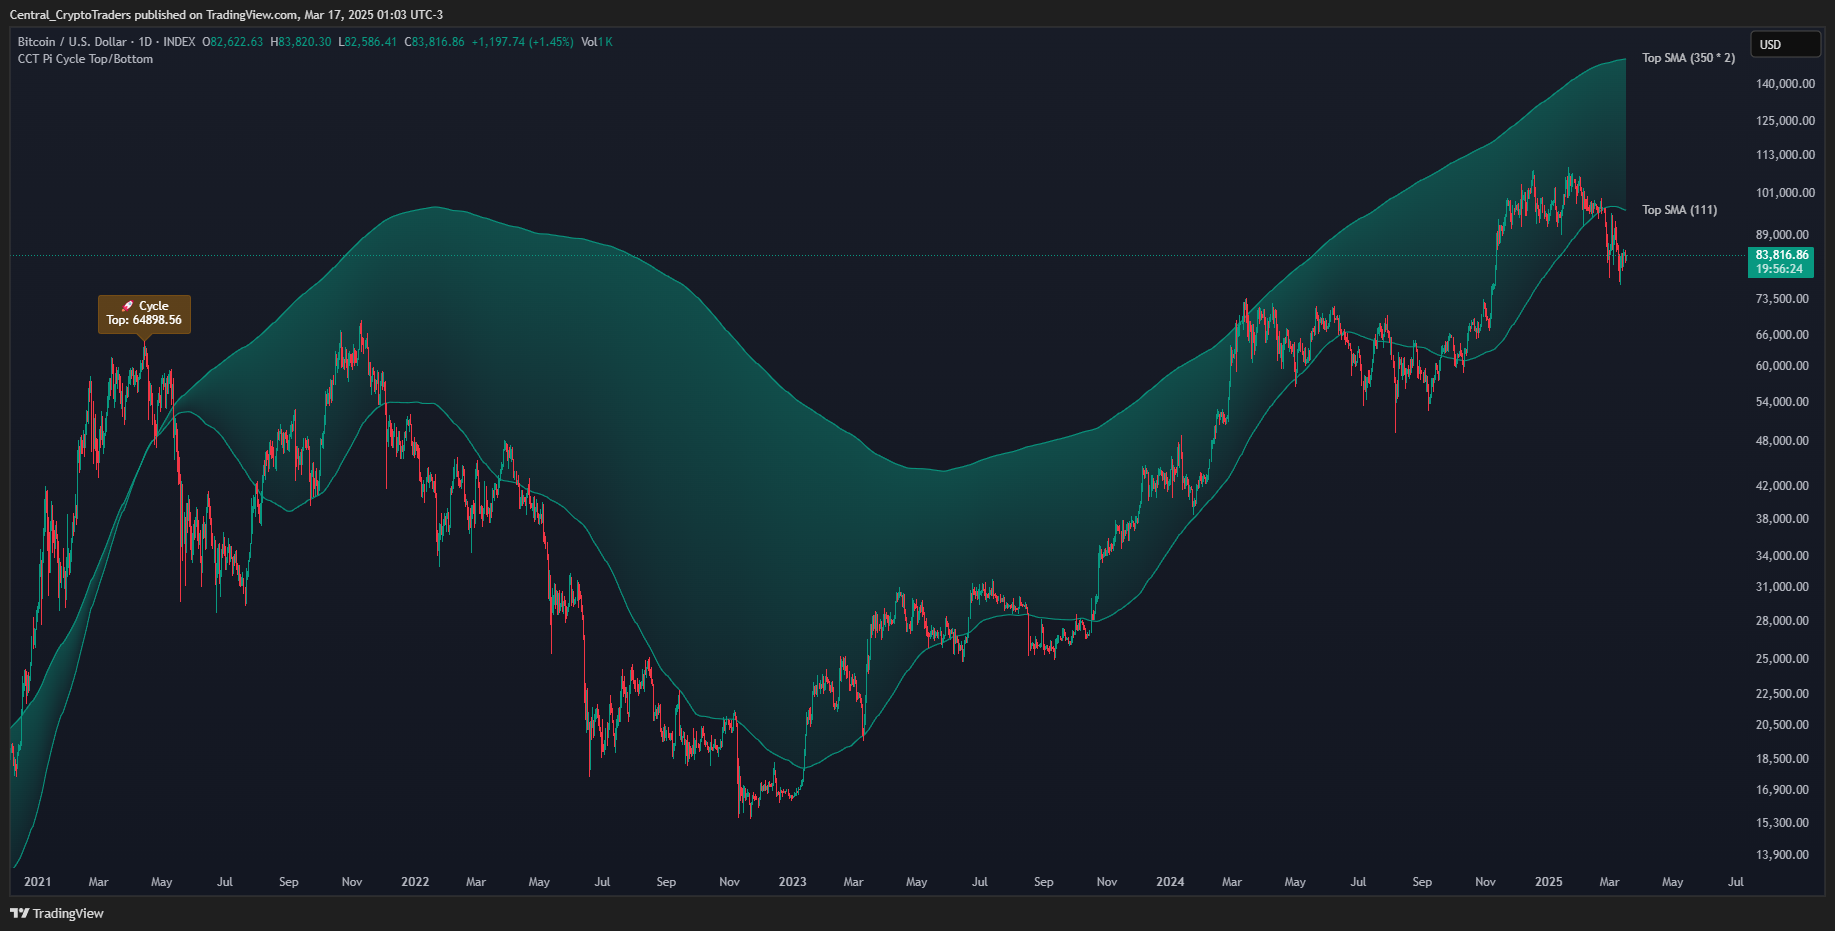Select the Top SMA (350 * 2) label

(x=1689, y=58)
